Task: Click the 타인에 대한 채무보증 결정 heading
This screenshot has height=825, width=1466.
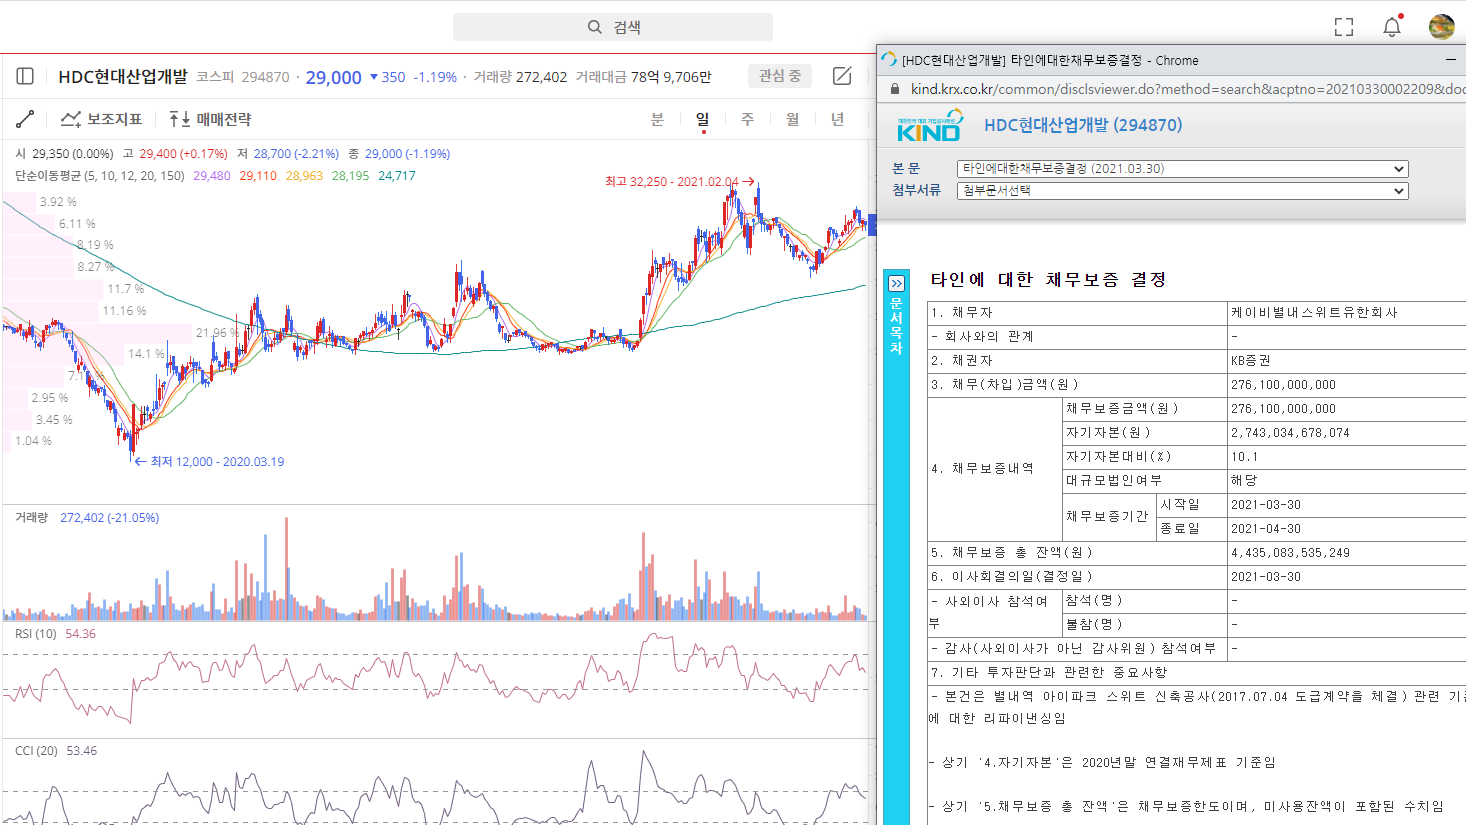Action: pyautogui.click(x=1049, y=280)
